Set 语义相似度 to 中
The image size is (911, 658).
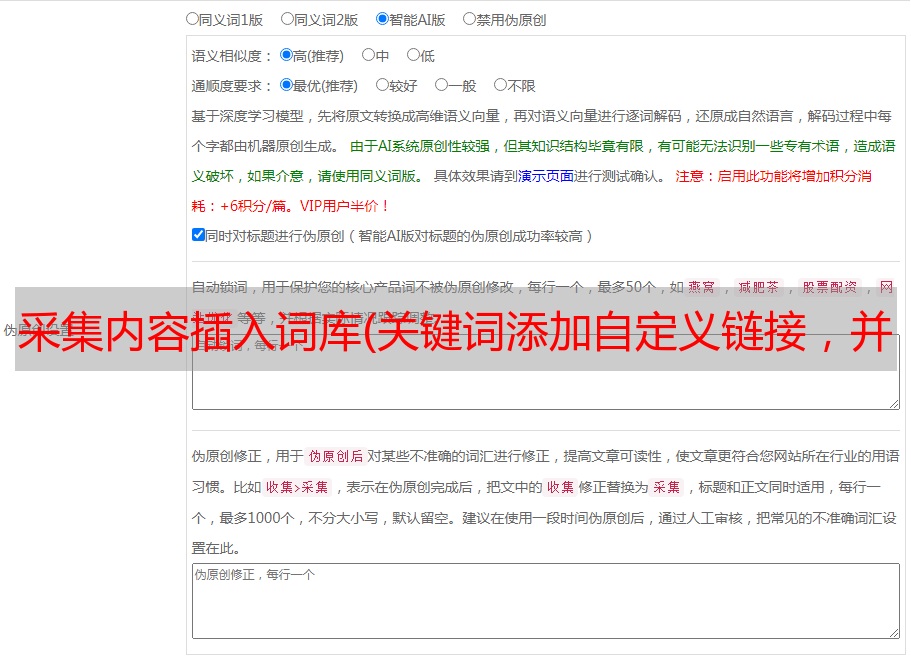(368, 55)
